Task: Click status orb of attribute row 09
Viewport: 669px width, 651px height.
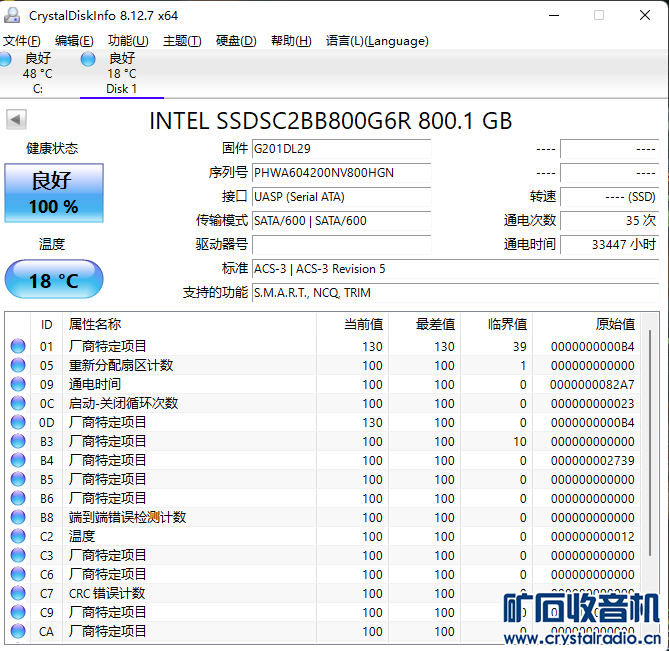Action: click(18, 384)
